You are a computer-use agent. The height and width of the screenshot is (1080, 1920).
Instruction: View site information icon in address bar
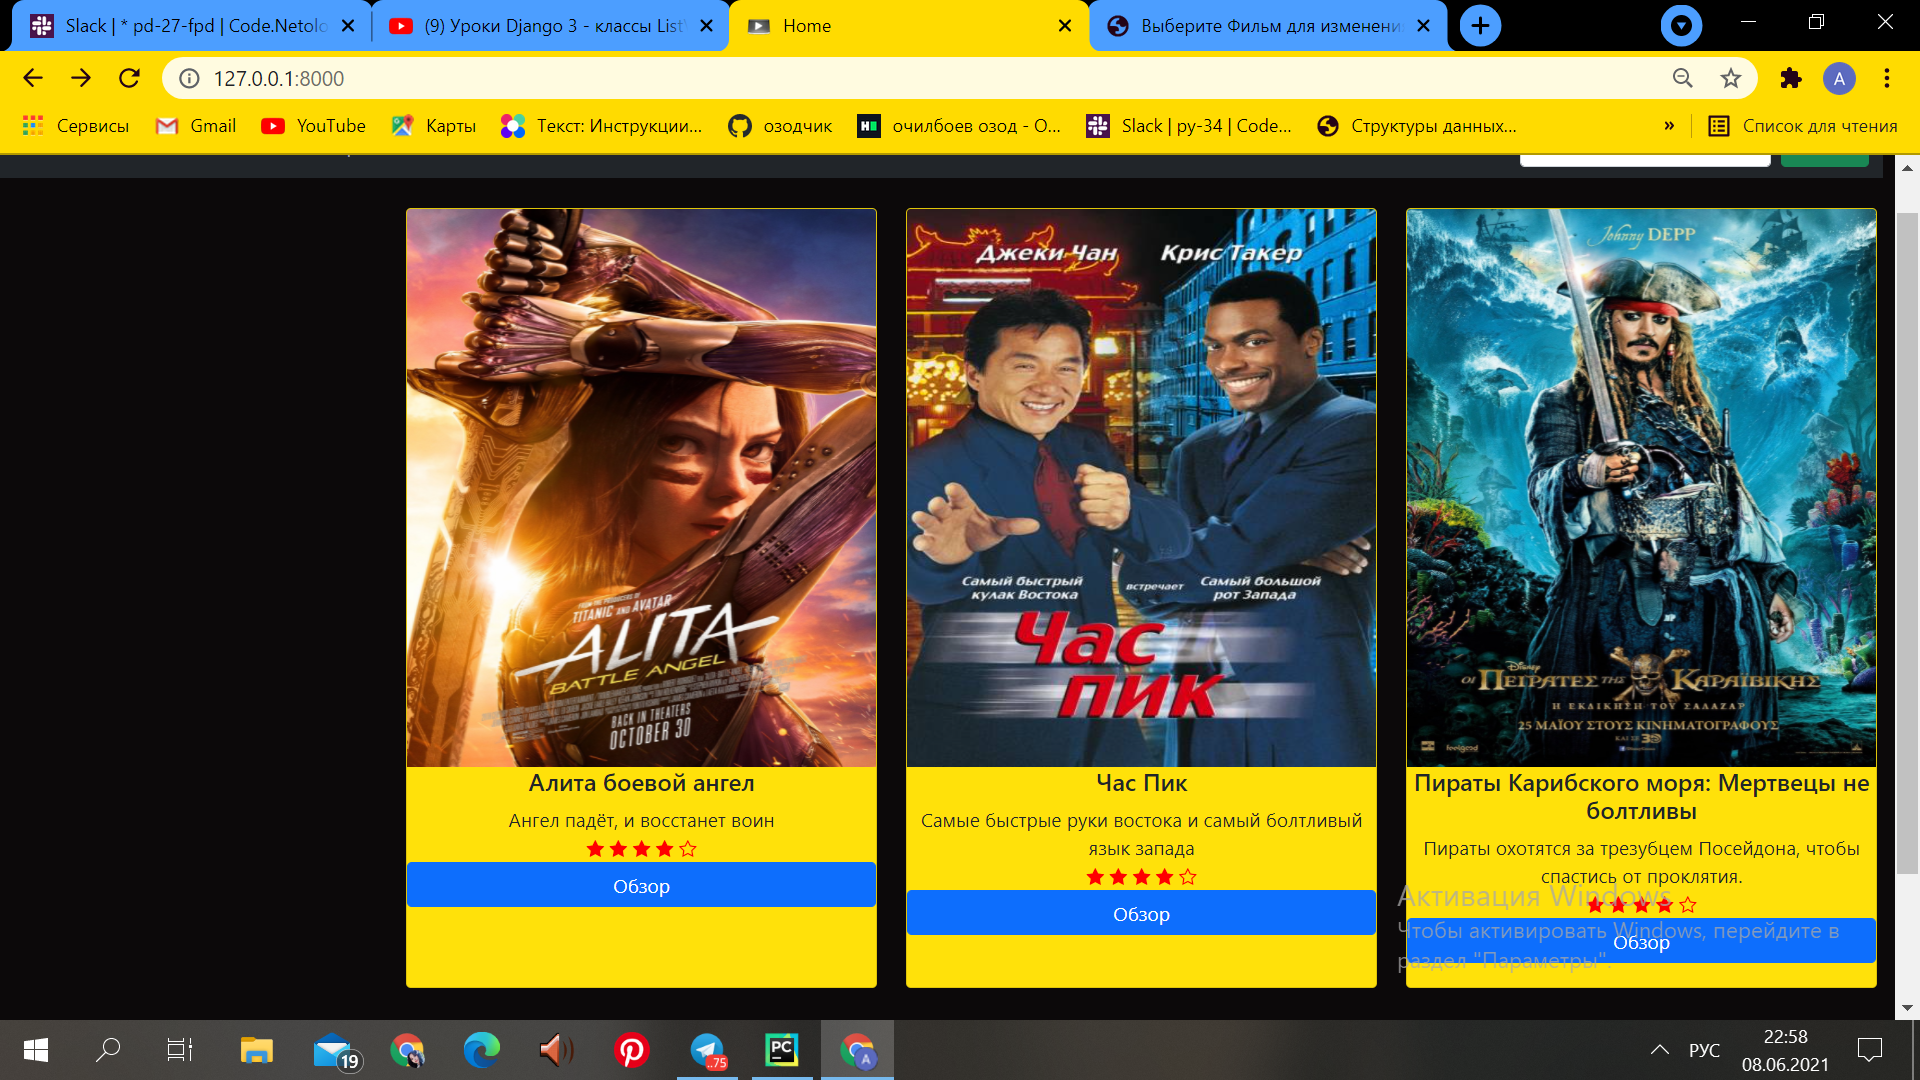[x=189, y=78]
